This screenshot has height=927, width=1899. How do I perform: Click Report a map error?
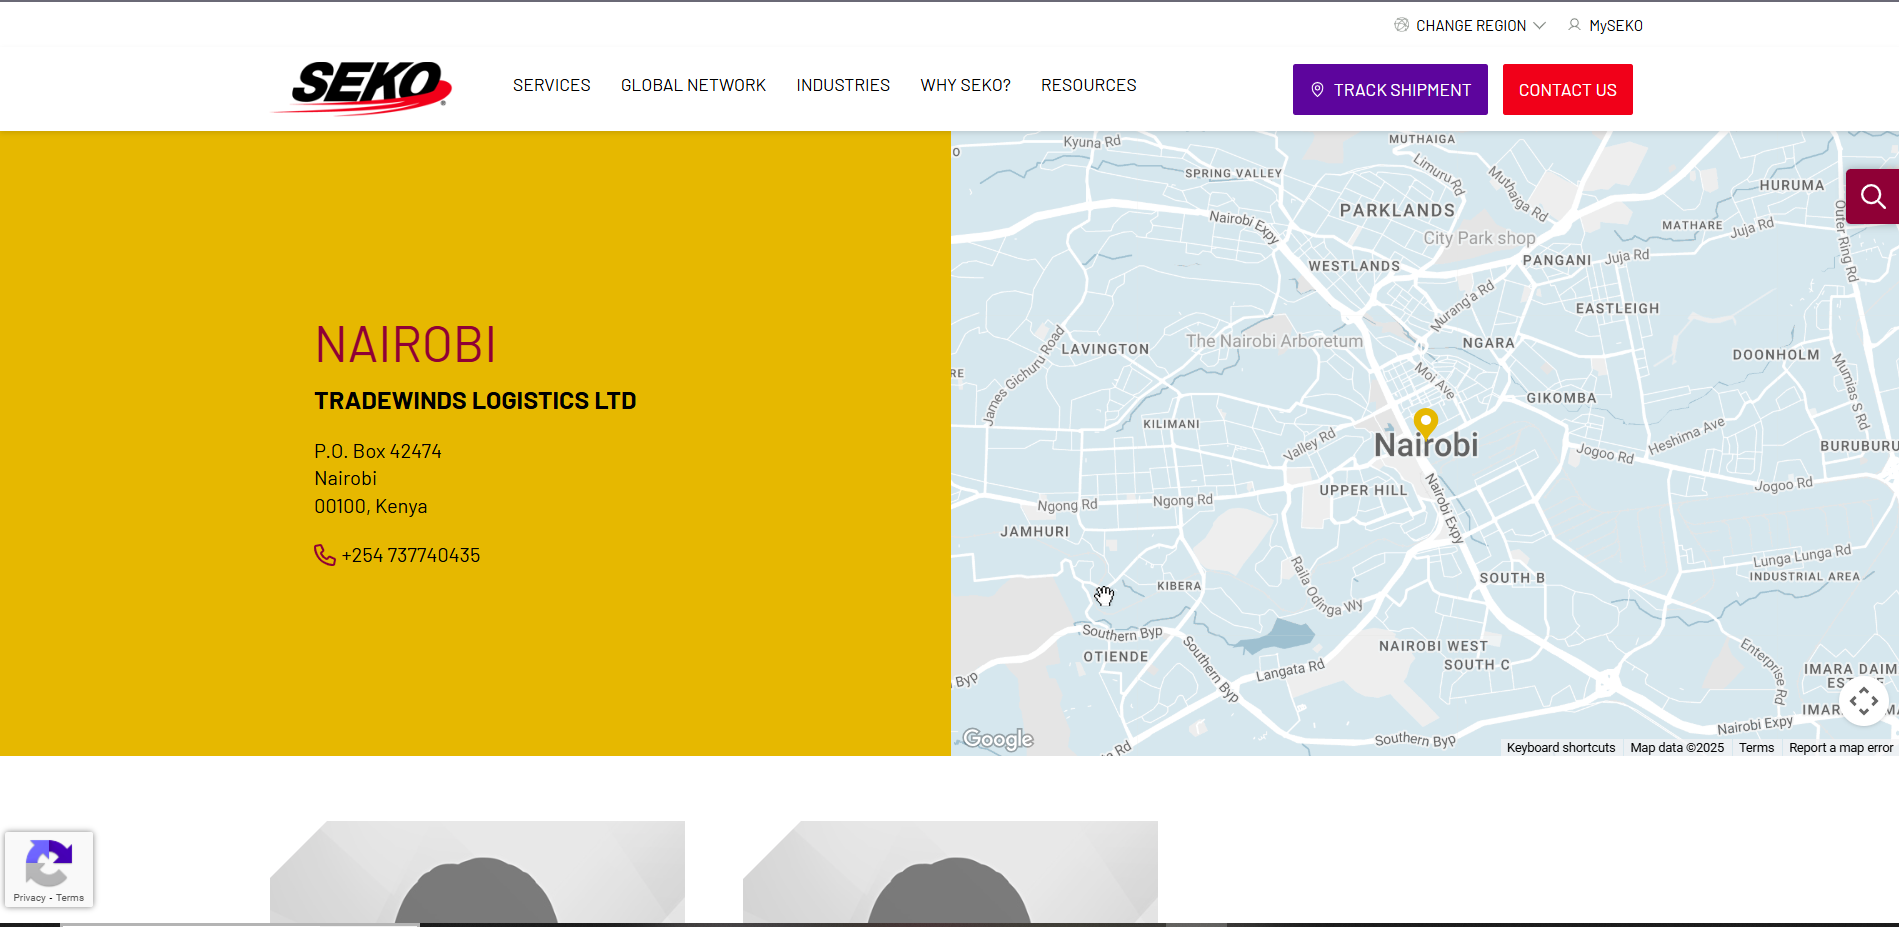(1841, 748)
